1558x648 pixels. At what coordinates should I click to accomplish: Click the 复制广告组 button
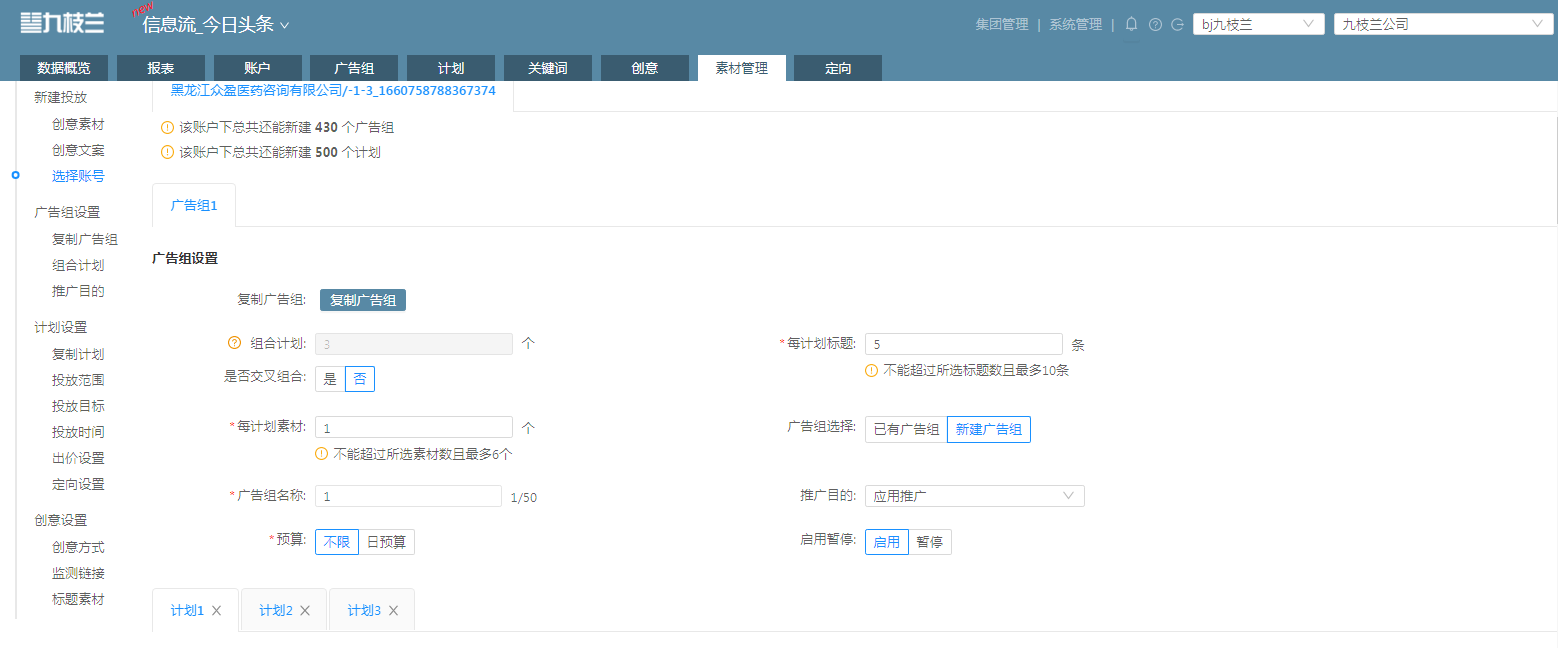pos(363,300)
